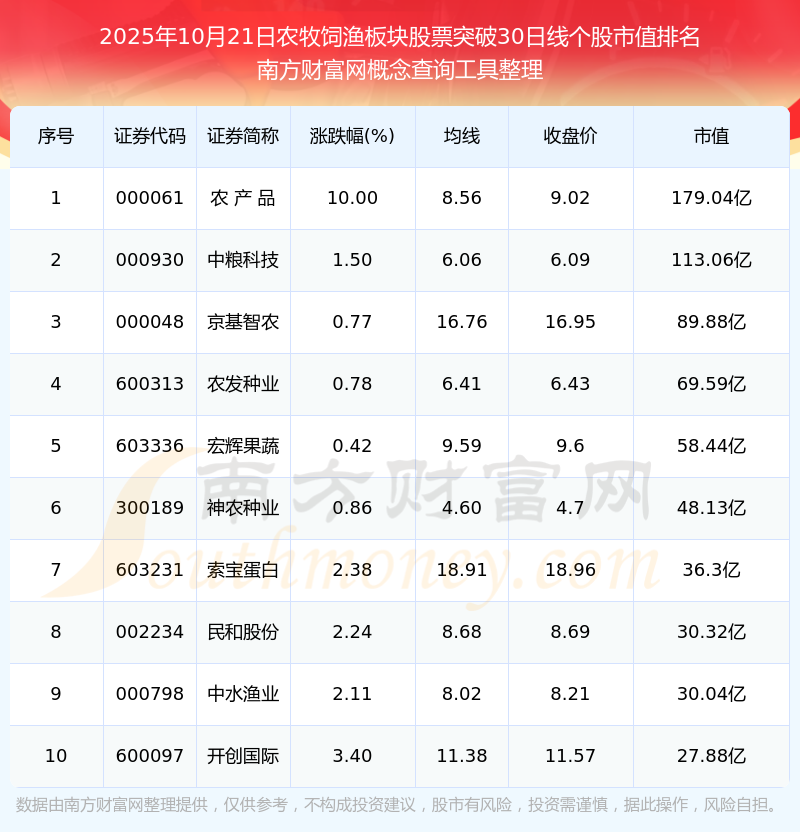Screen dimensions: 800x832
Task: Click moving average 16.76
Action: (x=462, y=322)
